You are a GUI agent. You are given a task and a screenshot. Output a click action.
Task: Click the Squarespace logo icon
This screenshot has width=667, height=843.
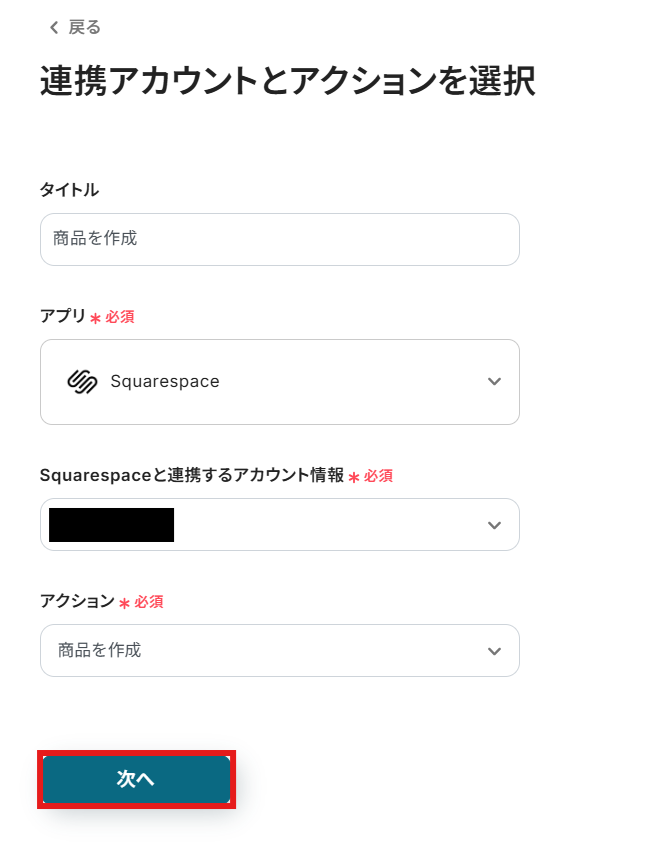[x=81, y=381]
